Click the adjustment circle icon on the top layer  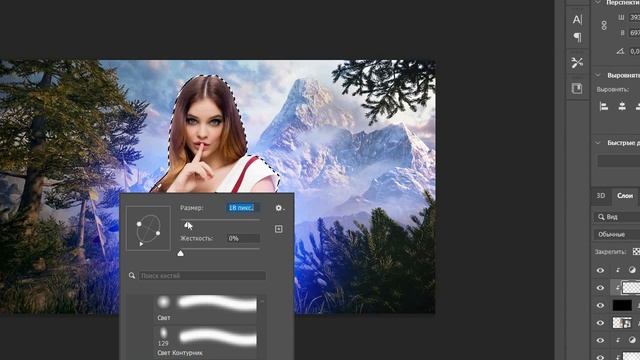tap(632, 270)
